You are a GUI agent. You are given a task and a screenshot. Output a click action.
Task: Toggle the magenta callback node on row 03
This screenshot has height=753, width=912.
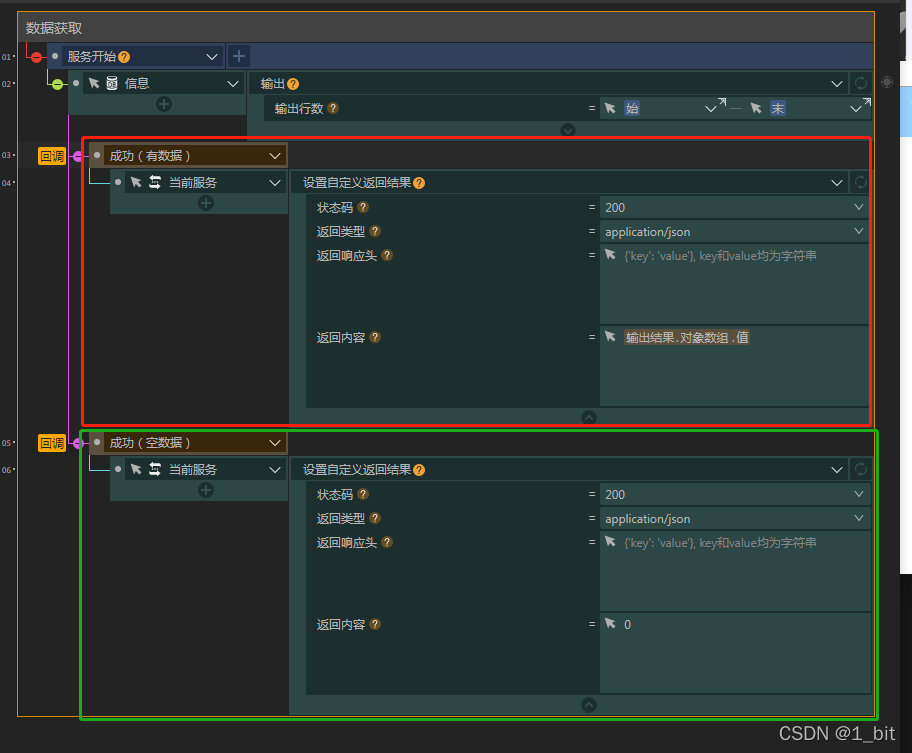78,156
